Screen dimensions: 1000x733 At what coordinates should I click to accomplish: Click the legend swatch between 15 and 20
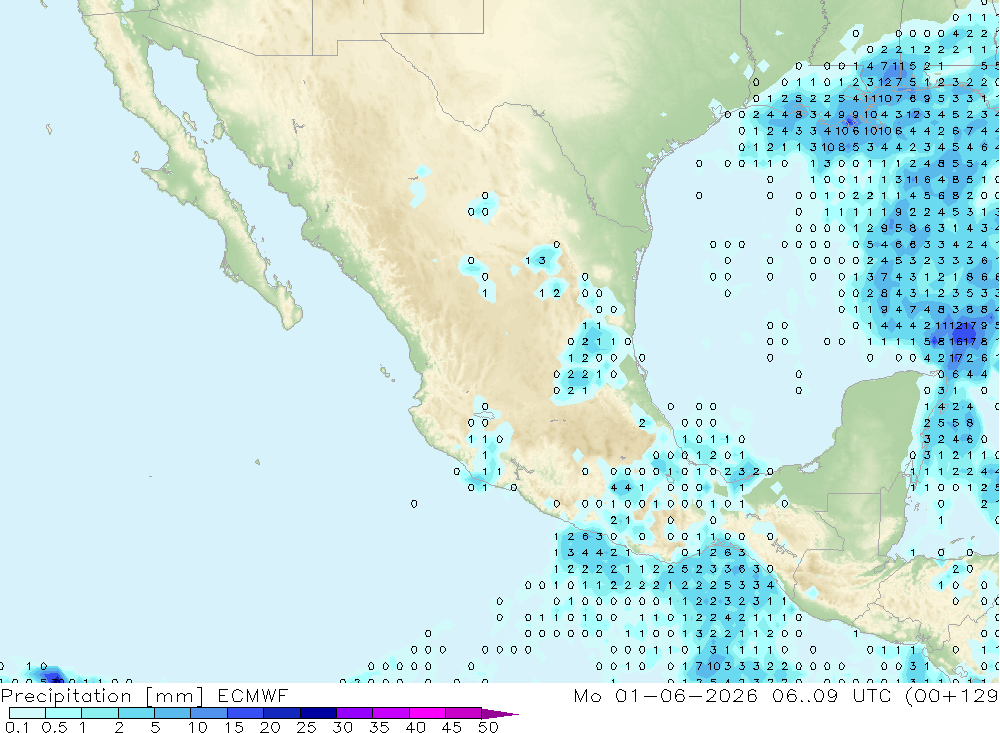coord(246,713)
